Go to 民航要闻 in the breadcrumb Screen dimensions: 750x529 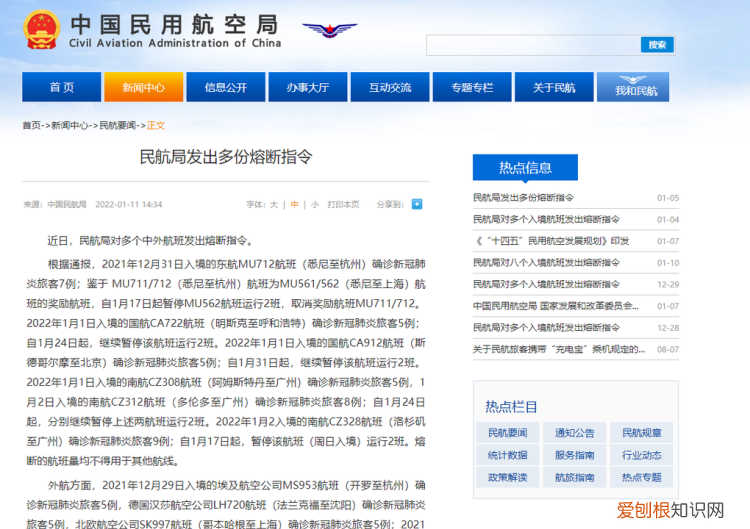[117, 125]
